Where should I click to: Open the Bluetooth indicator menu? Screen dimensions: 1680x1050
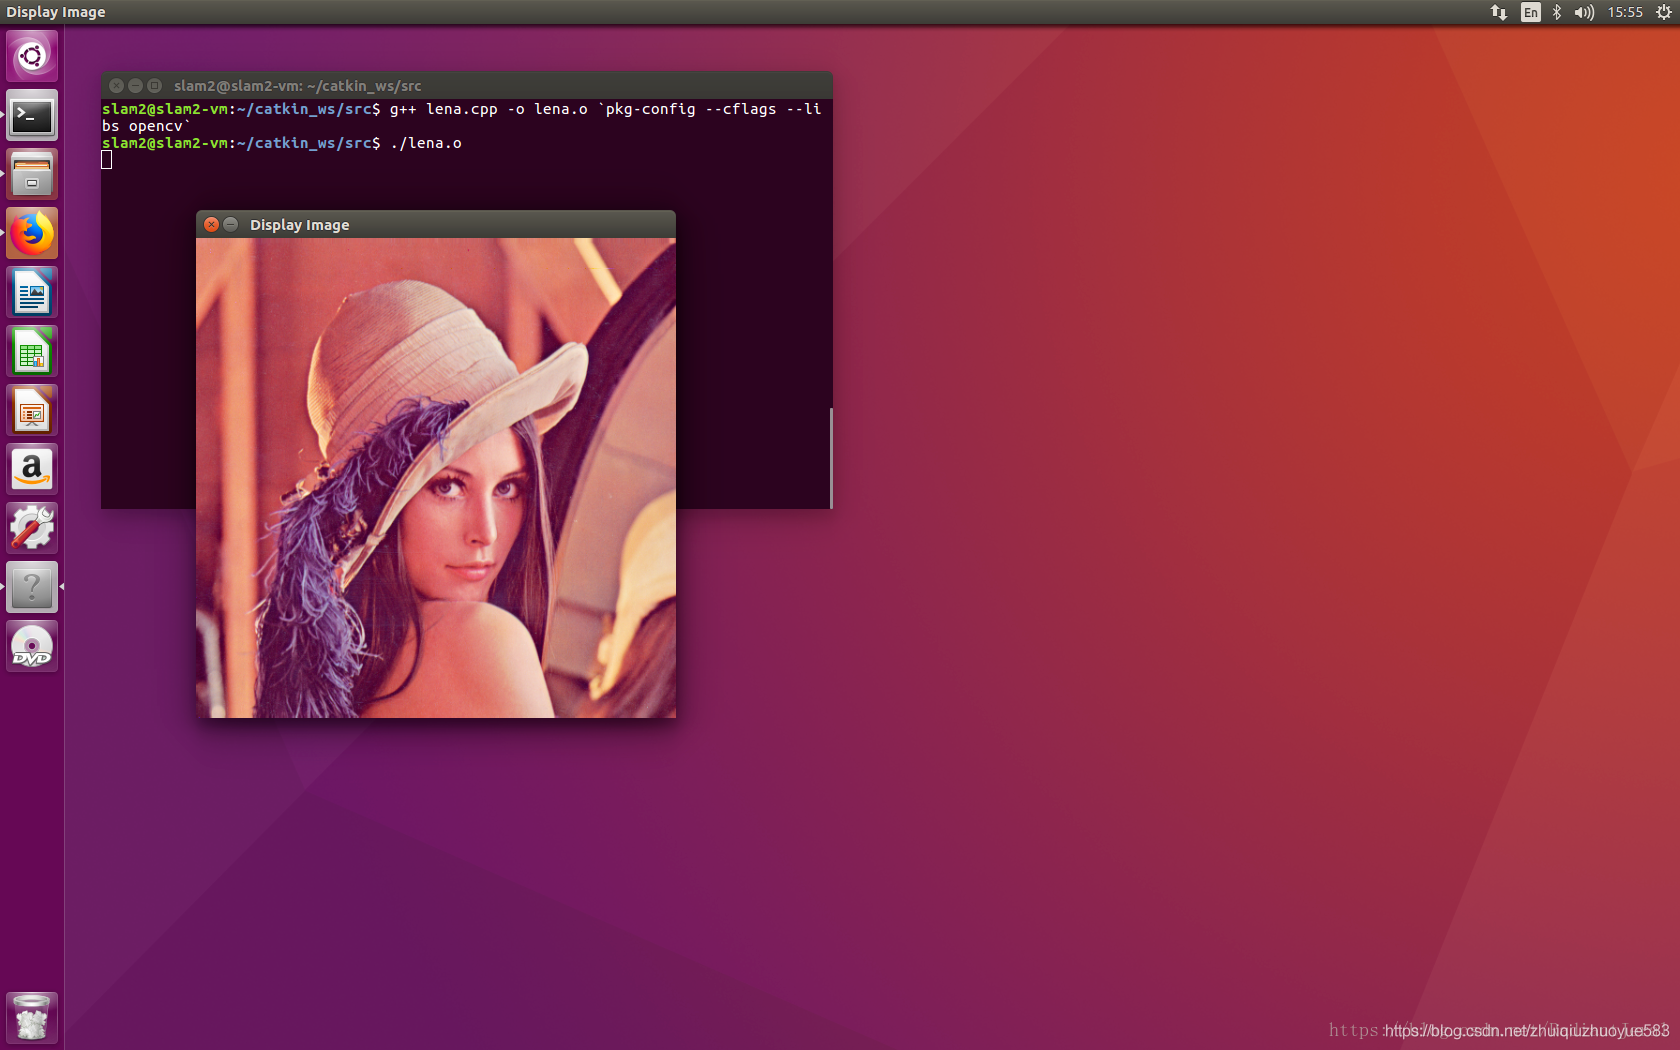[1557, 12]
